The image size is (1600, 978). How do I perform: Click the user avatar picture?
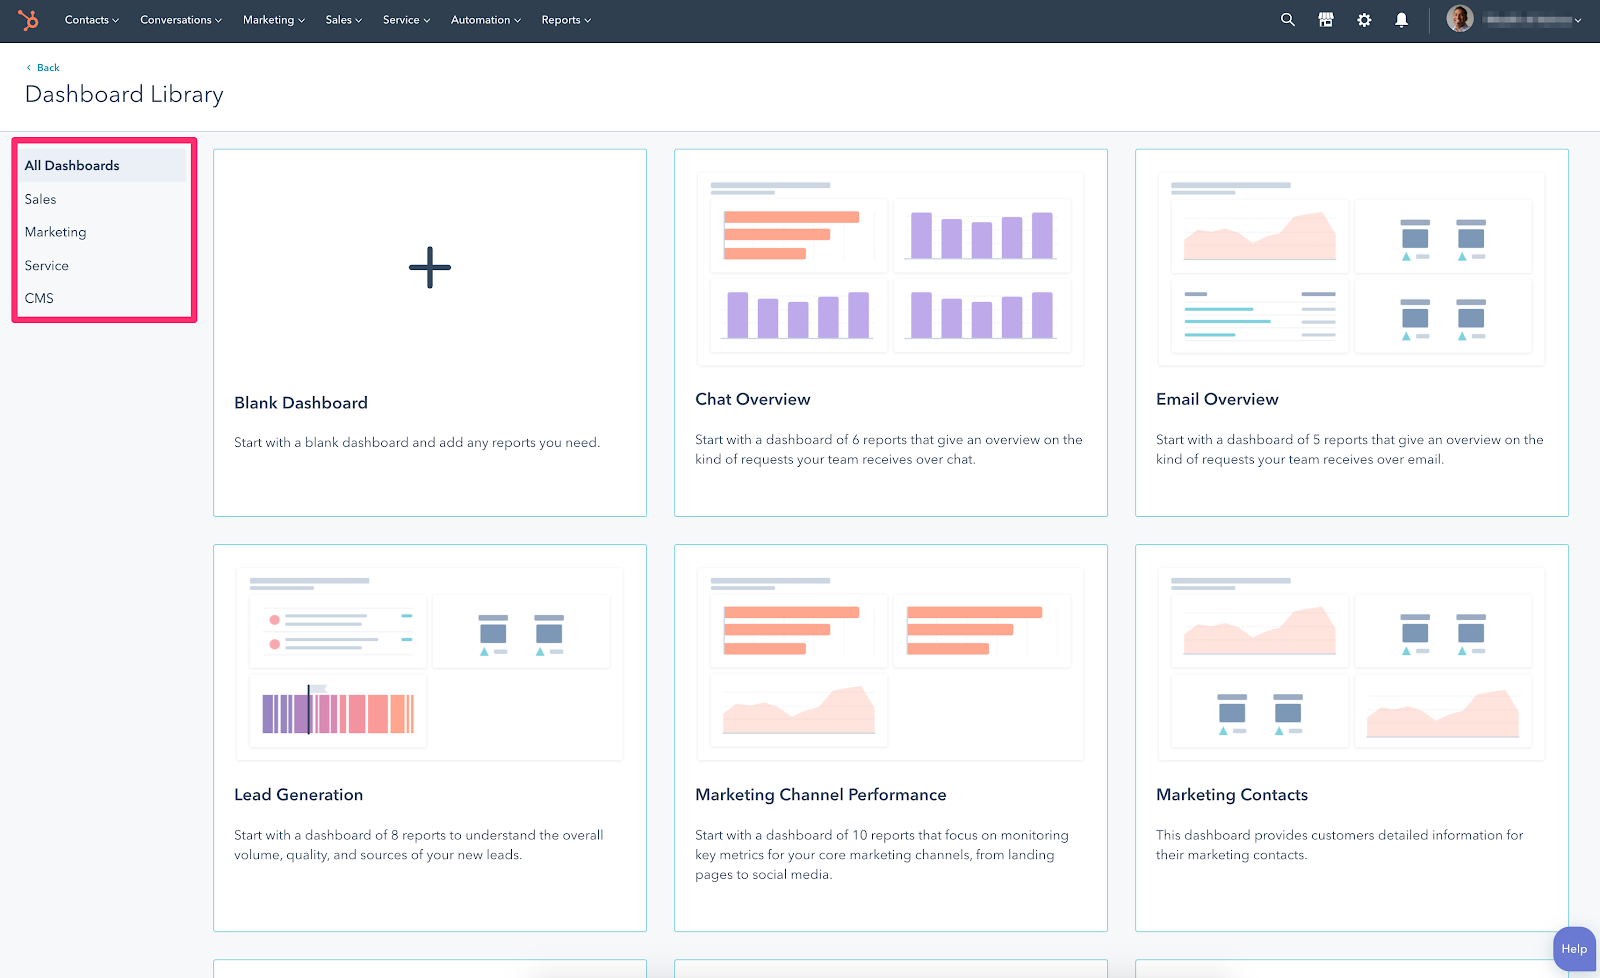click(x=1459, y=19)
